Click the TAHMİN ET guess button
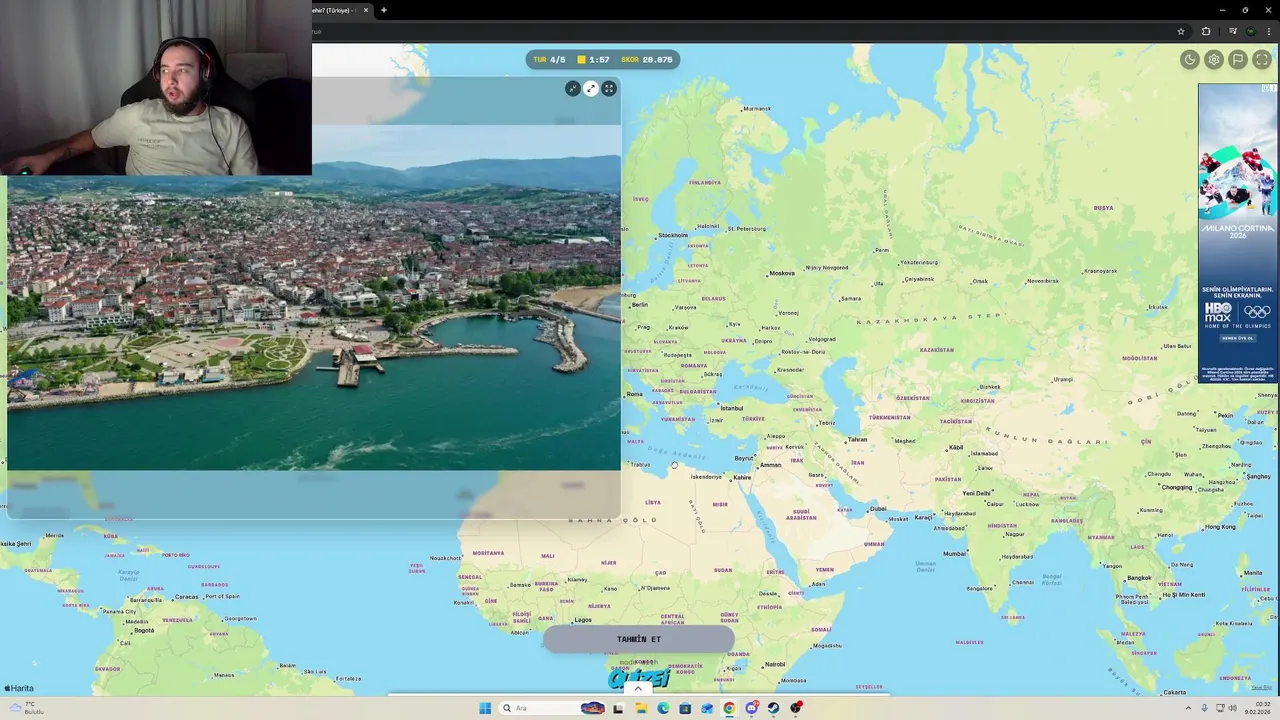This screenshot has height=720, width=1280. 639,639
